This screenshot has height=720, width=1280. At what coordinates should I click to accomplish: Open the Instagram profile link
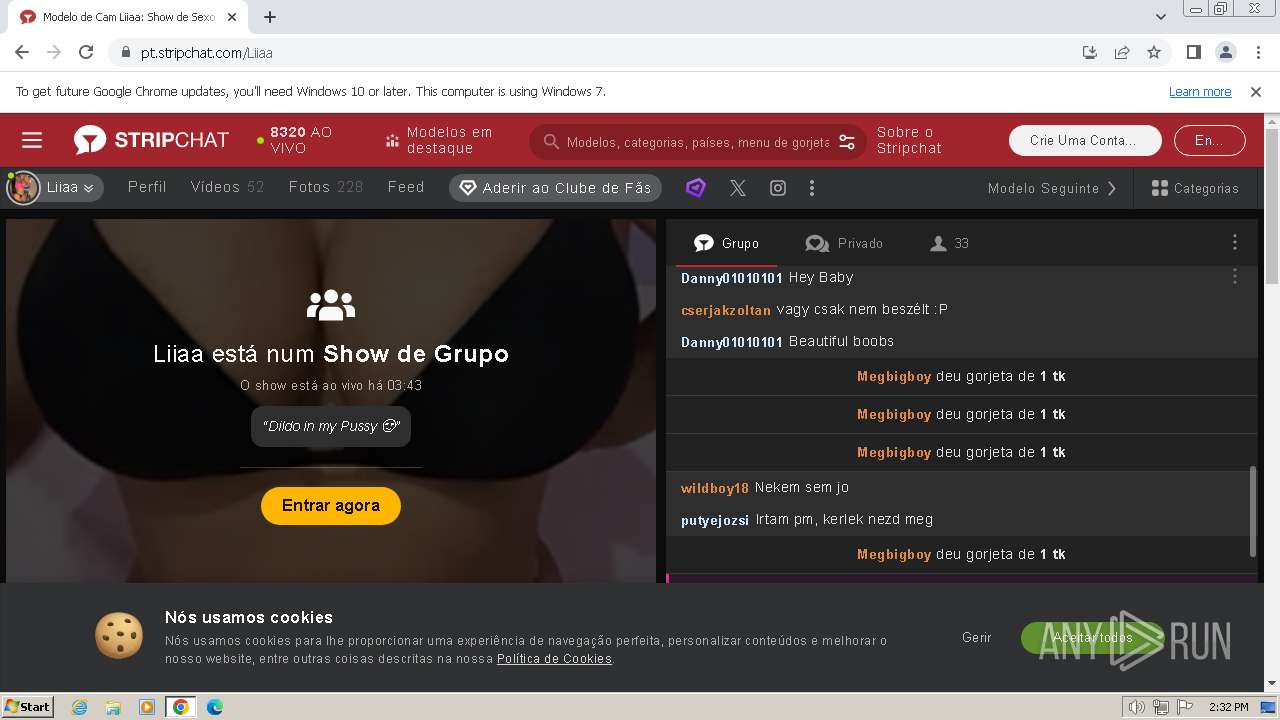coord(778,188)
